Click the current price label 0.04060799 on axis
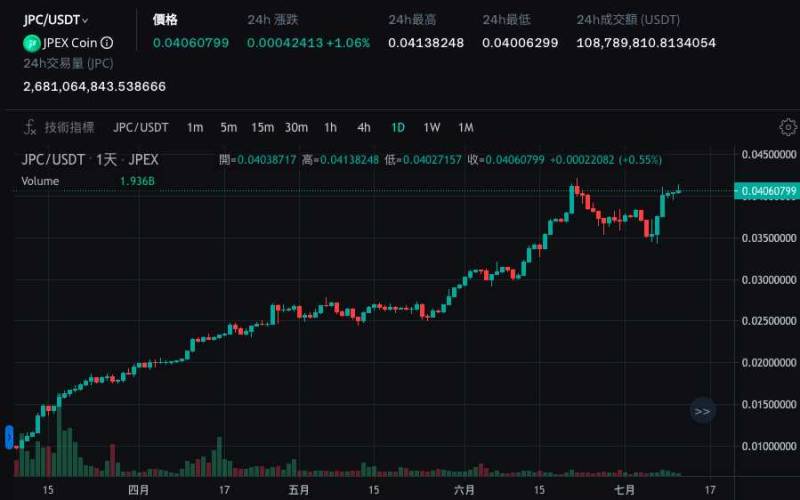Image resolution: width=800 pixels, height=500 pixels. tap(767, 191)
